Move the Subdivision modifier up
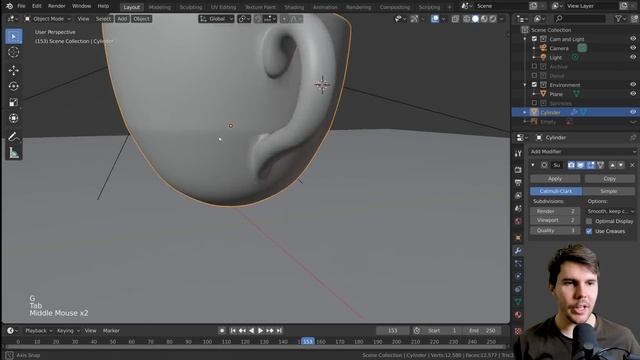 click(x=612, y=165)
